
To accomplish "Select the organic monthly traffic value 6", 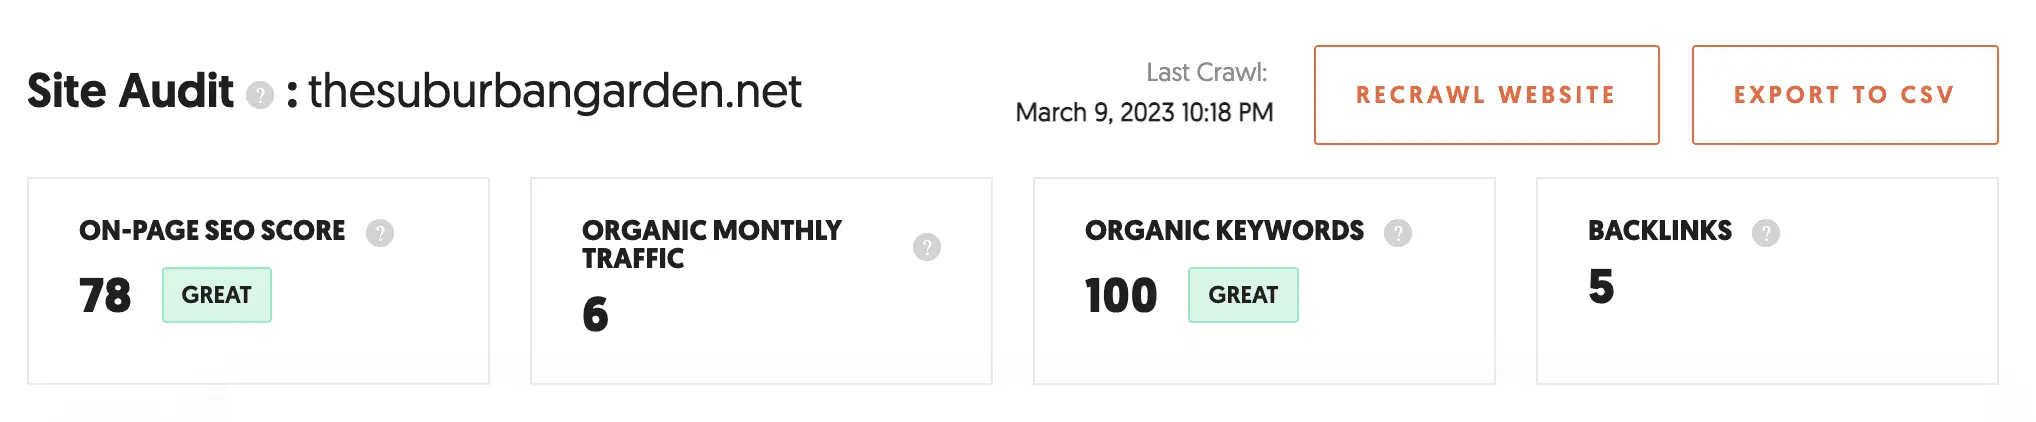I will pos(595,314).
